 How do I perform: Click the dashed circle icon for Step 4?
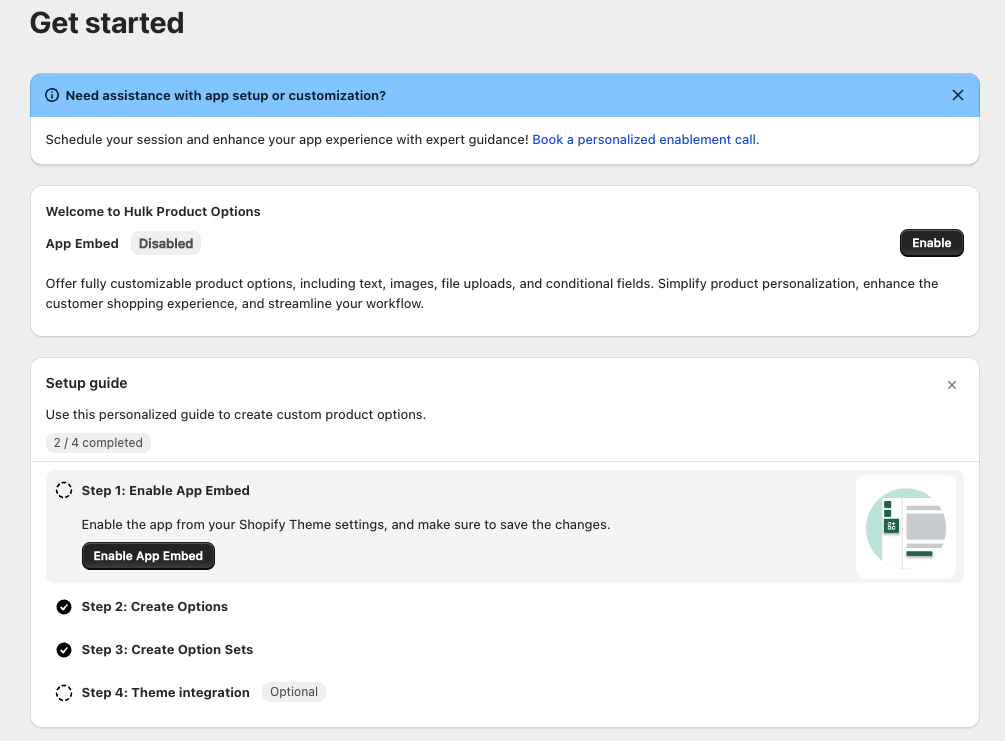click(x=64, y=693)
